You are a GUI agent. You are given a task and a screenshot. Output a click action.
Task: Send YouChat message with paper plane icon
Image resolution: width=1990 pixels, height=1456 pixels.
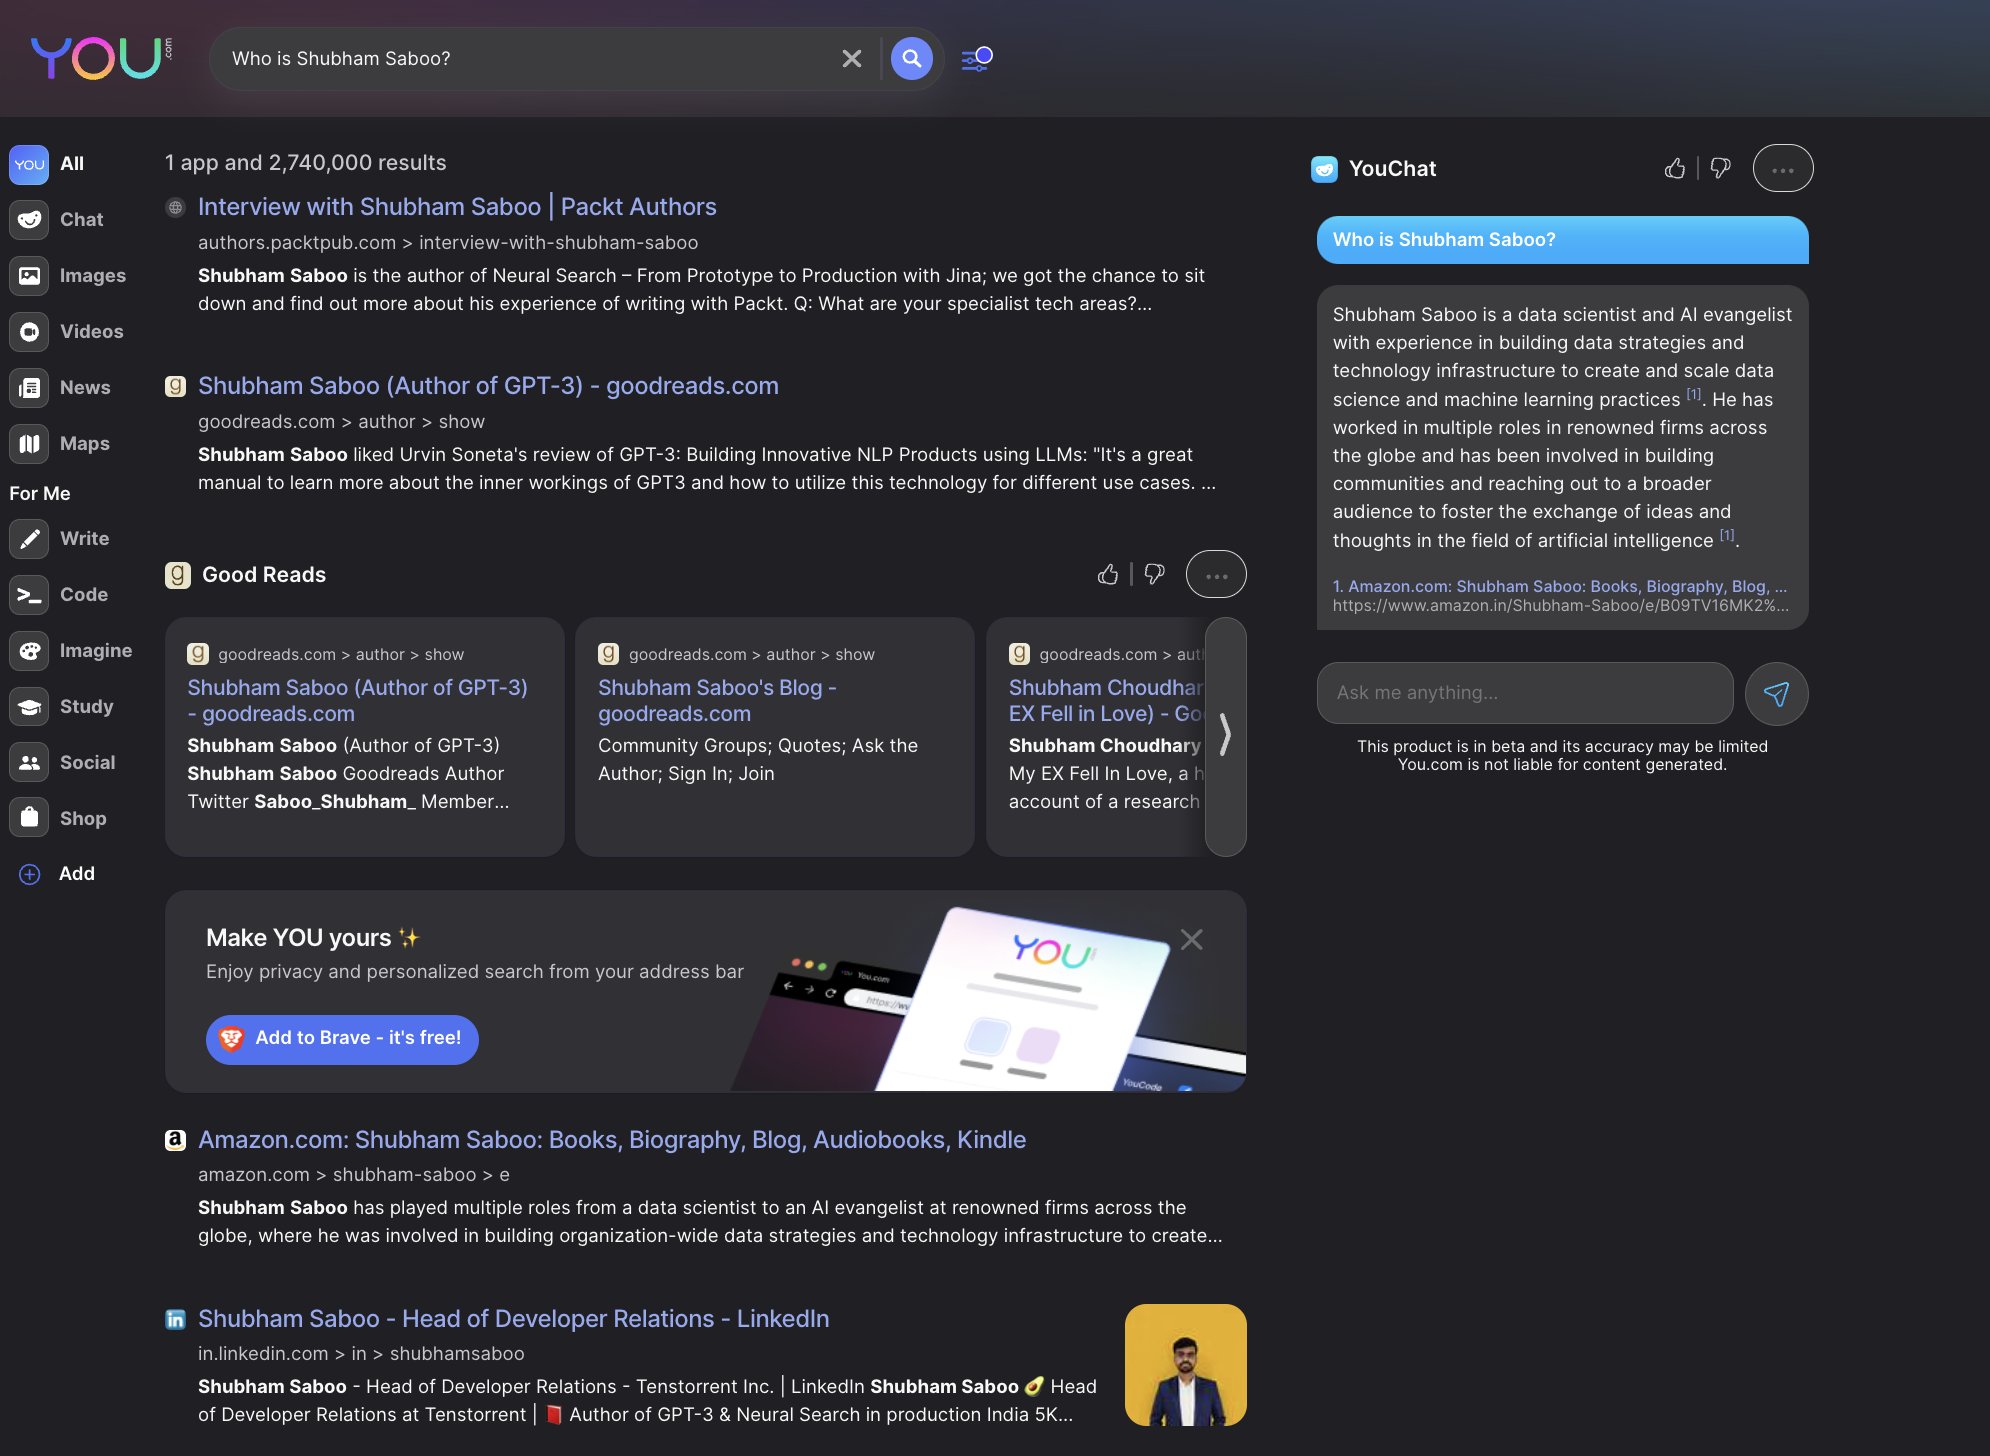coord(1777,694)
